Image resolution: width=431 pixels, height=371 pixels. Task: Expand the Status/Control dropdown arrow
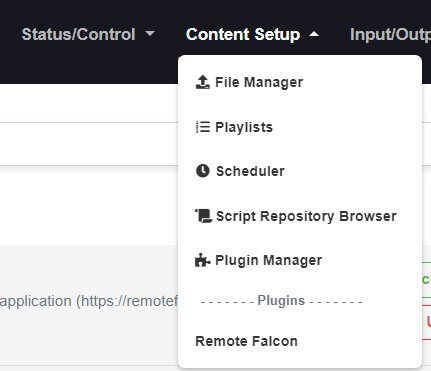pyautogui.click(x=150, y=34)
